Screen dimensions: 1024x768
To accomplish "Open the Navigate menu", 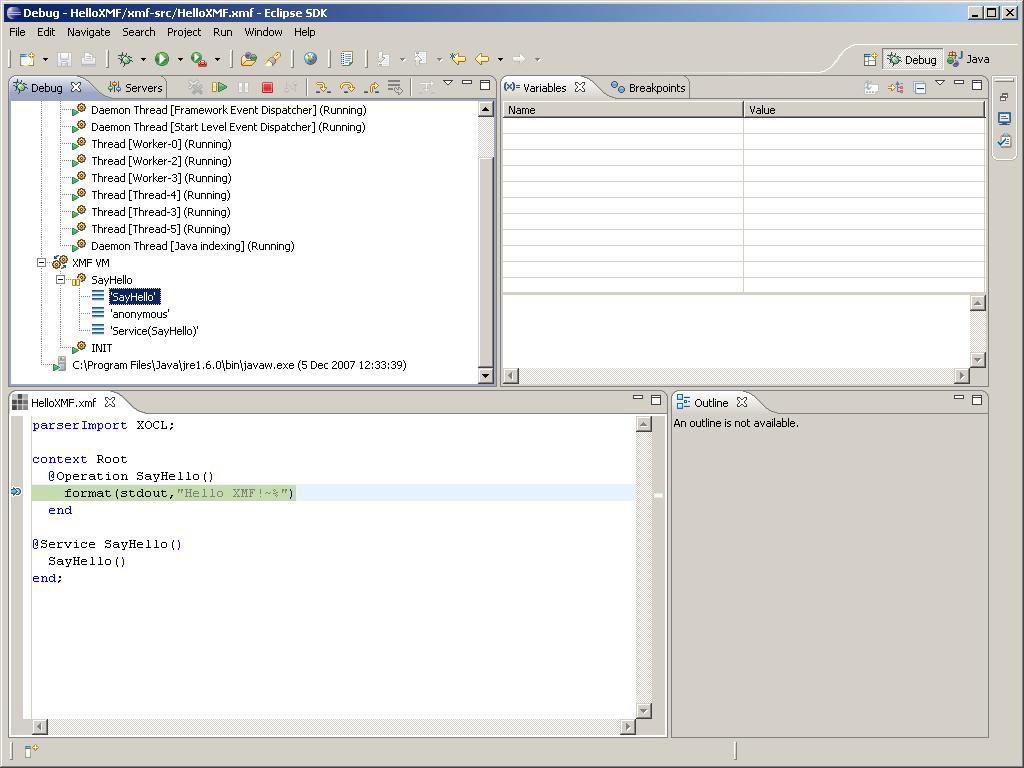I will [88, 32].
